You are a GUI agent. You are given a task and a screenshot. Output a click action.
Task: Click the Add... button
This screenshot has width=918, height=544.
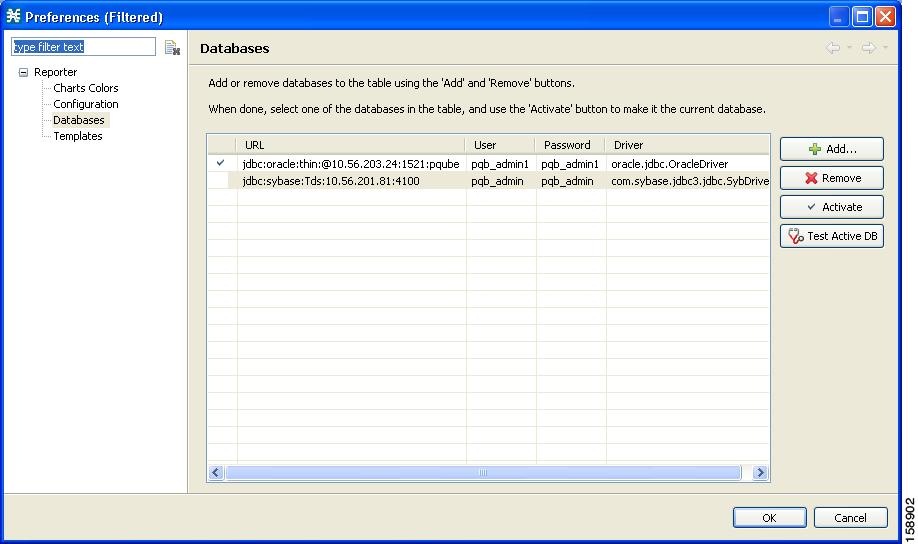[831, 149]
